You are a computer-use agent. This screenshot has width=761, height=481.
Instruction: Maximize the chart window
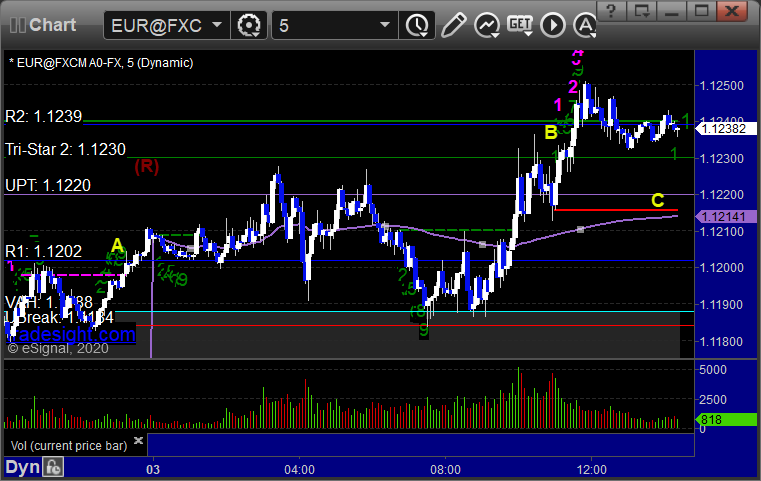click(x=701, y=11)
